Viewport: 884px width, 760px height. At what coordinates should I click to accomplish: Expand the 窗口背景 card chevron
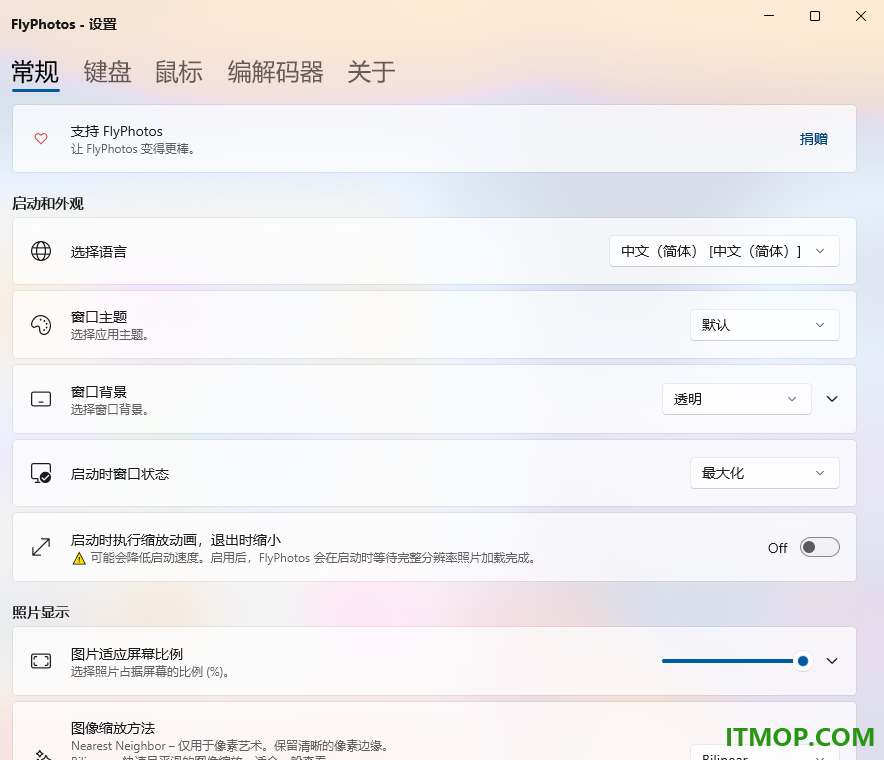(832, 399)
